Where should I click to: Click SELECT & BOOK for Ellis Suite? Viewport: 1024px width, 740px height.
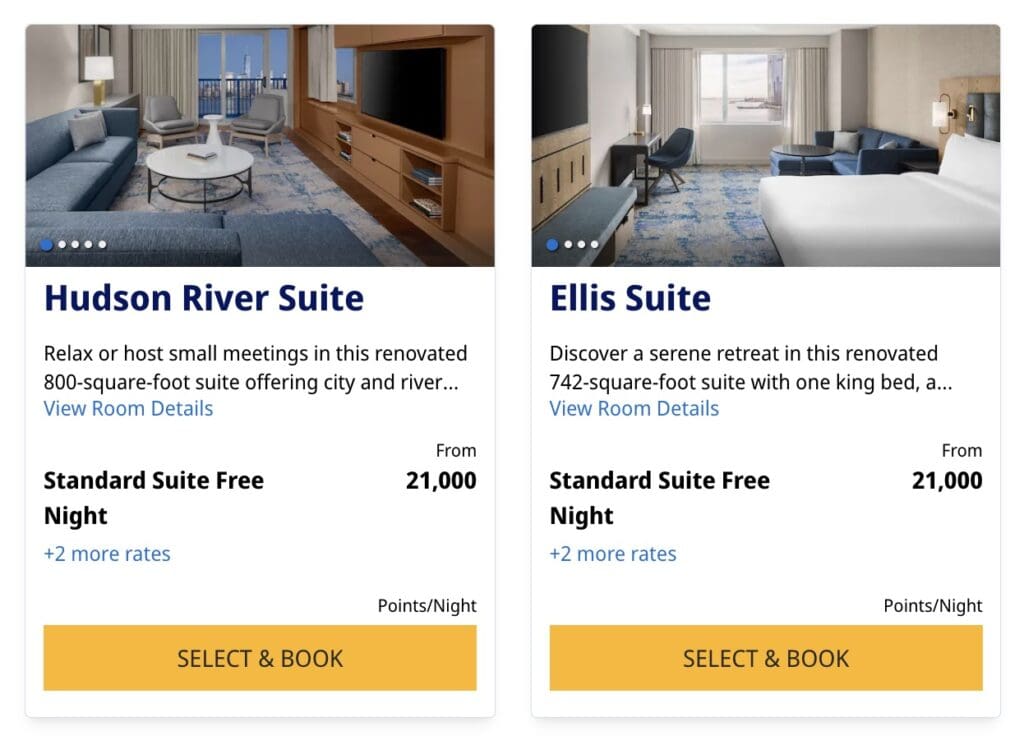pyautogui.click(x=765, y=658)
